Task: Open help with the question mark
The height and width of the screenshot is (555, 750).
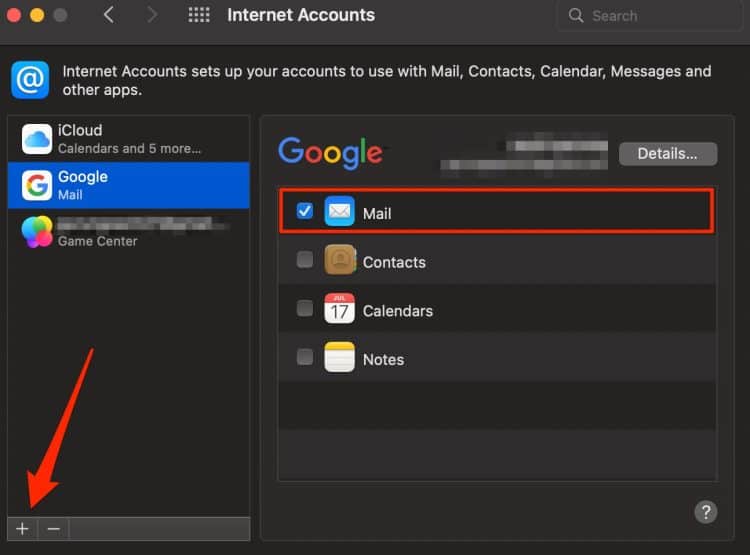Action: [706, 512]
